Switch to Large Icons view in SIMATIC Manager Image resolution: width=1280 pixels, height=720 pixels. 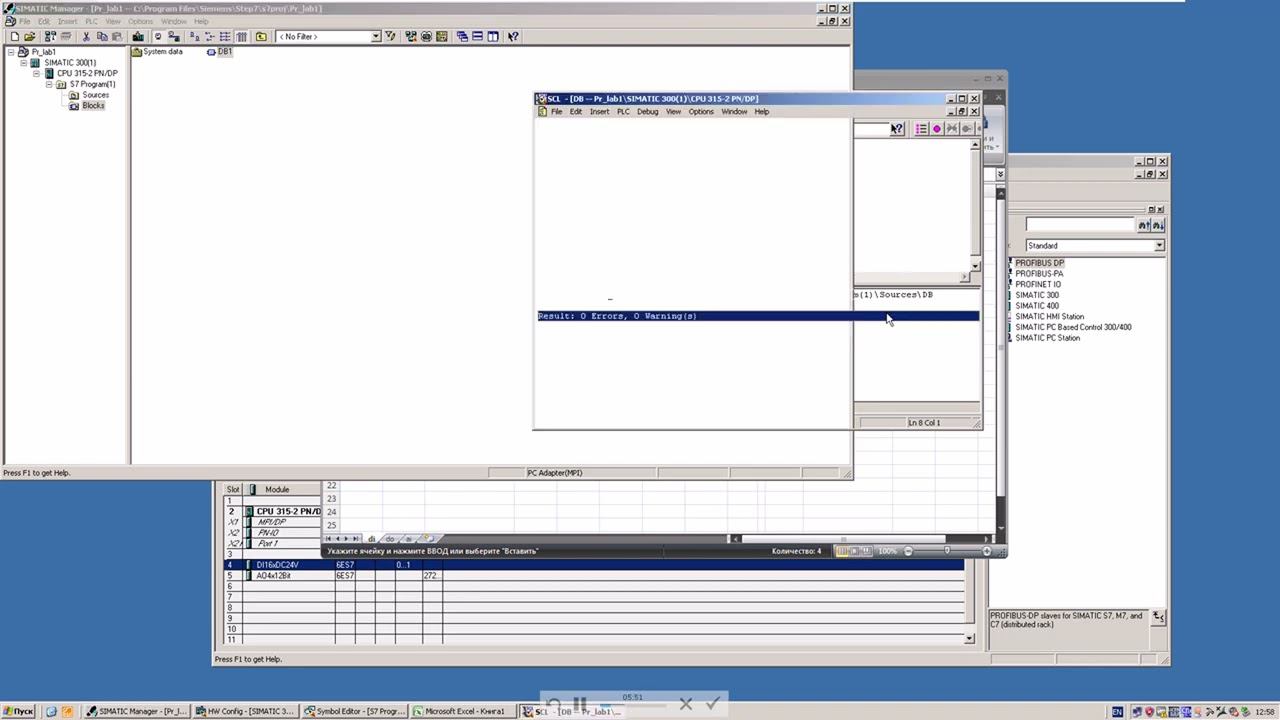193,36
